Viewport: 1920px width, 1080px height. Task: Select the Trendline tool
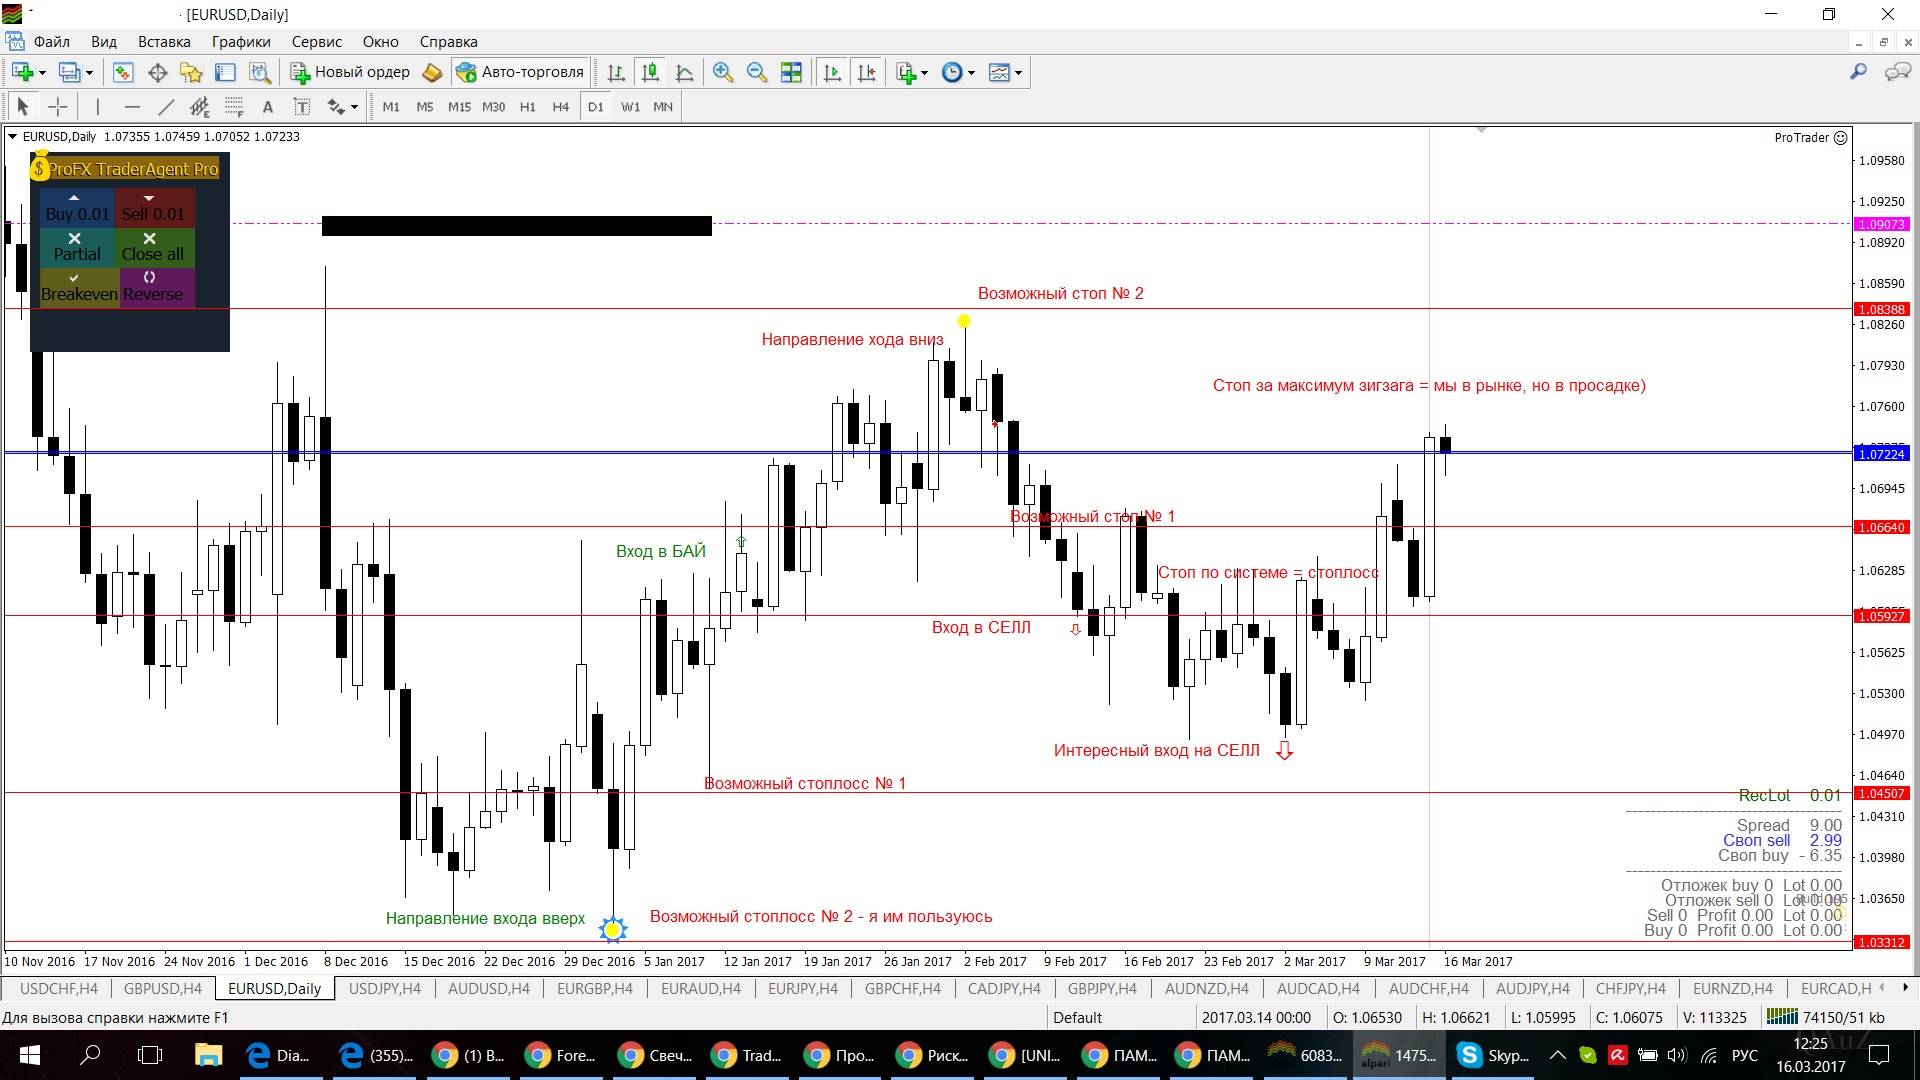coord(166,106)
